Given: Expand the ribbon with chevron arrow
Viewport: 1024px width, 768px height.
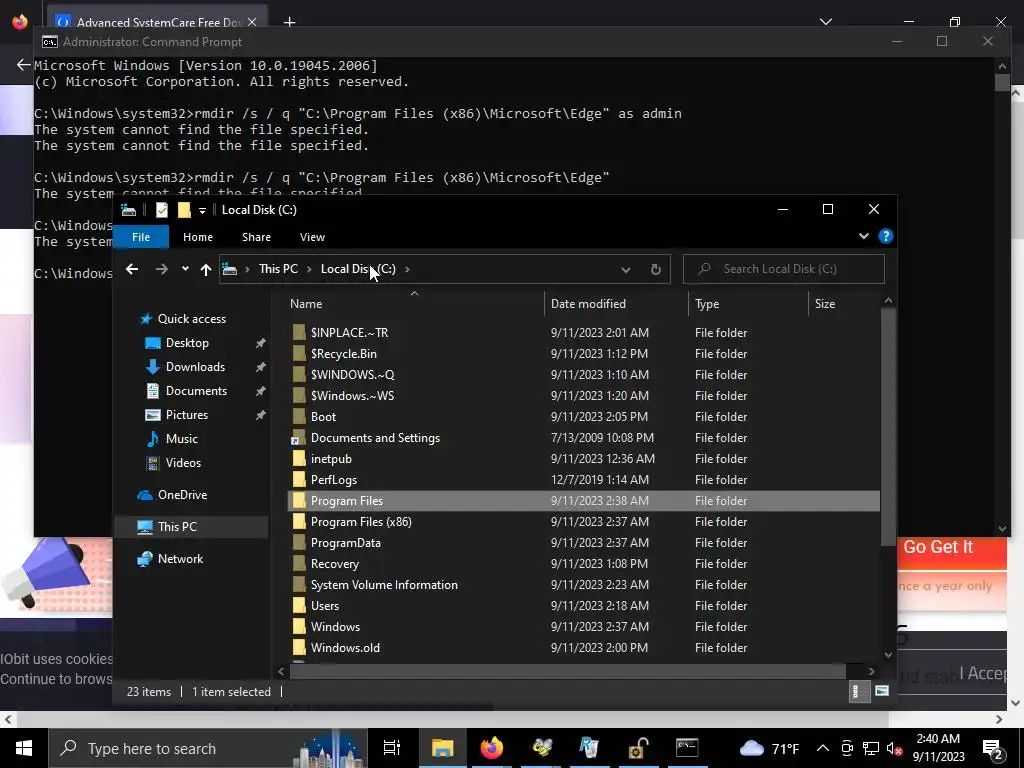Looking at the screenshot, I should [x=863, y=236].
